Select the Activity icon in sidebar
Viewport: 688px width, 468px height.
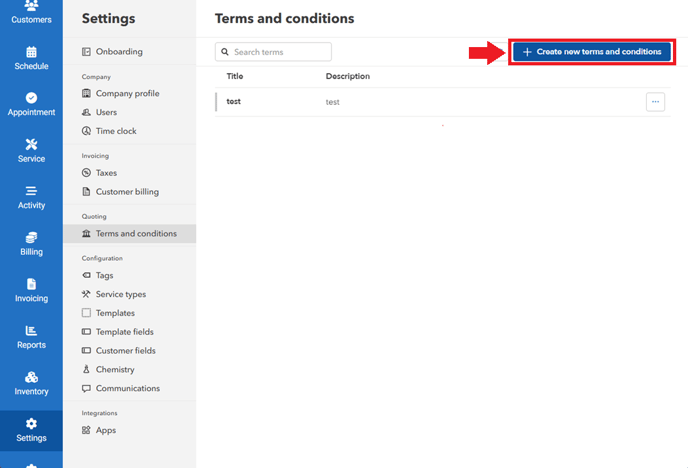pyautogui.click(x=31, y=191)
